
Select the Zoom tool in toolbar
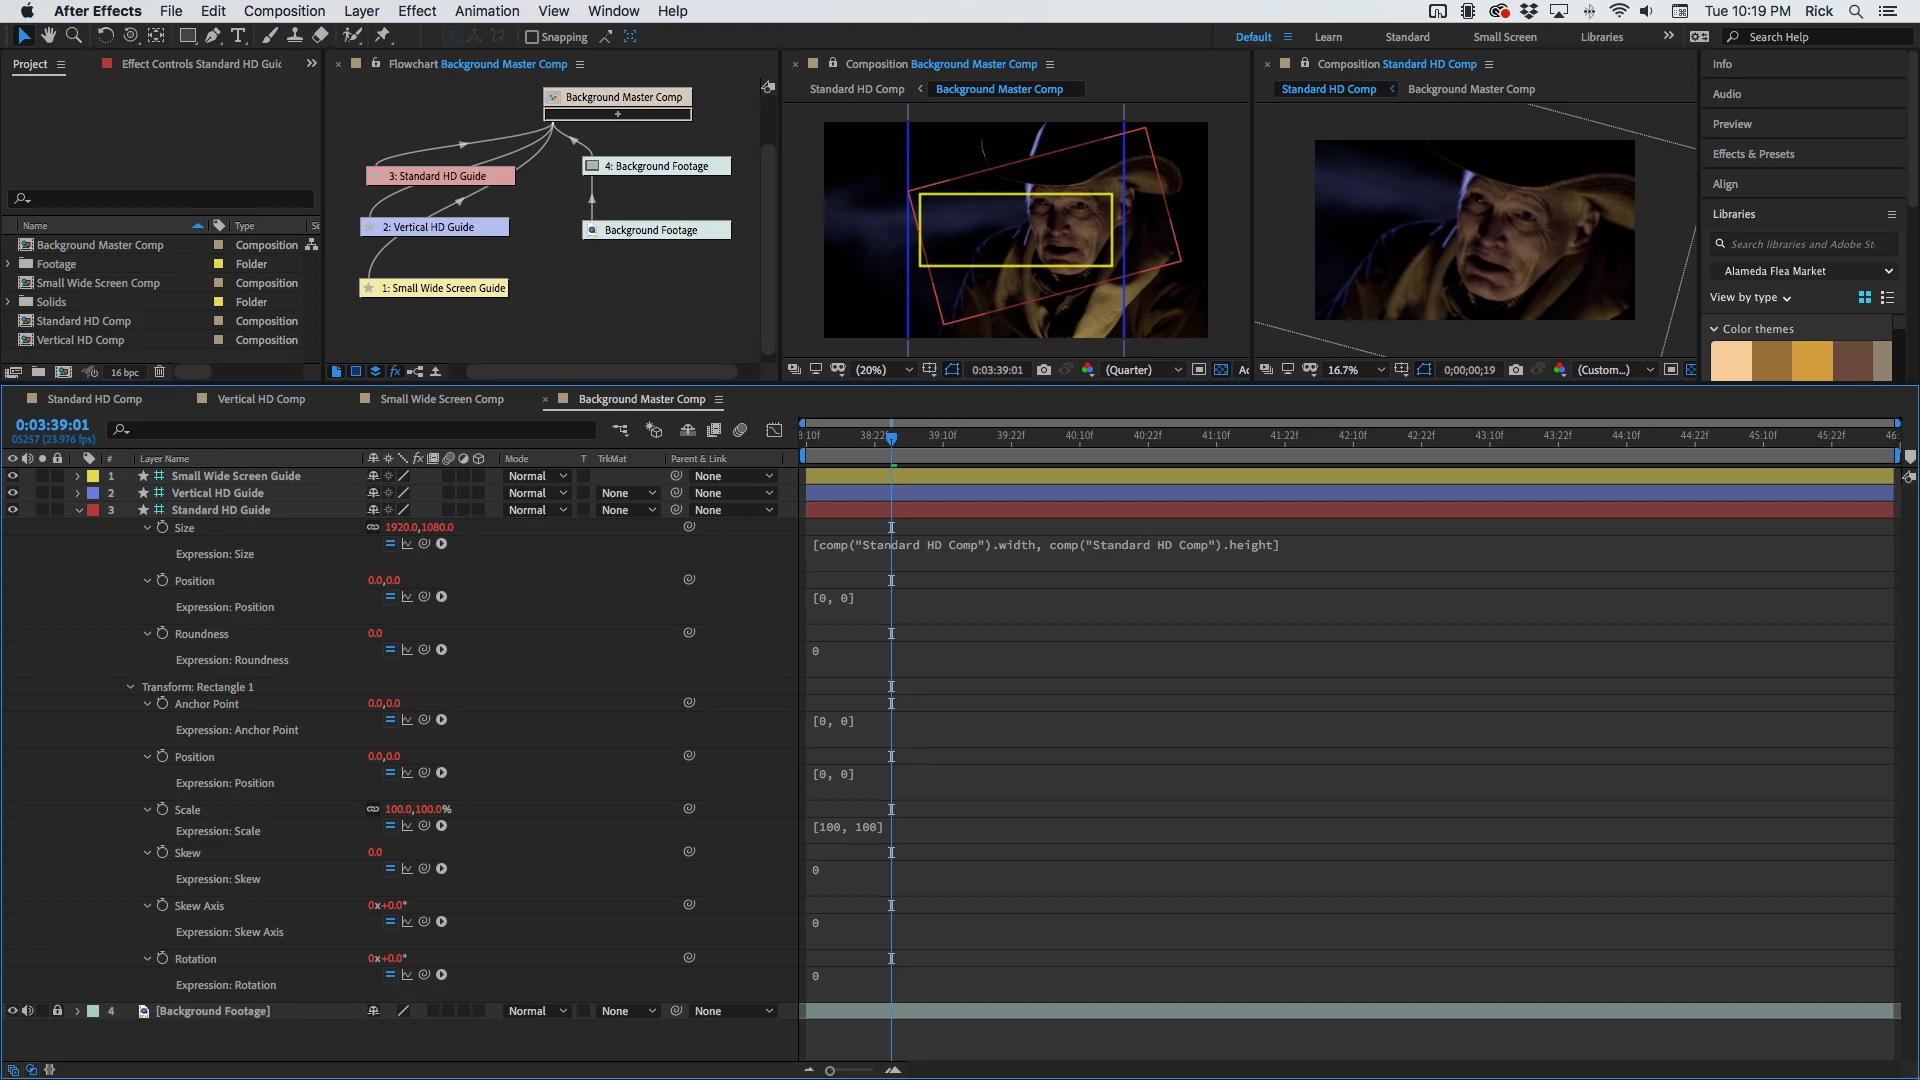click(x=73, y=36)
